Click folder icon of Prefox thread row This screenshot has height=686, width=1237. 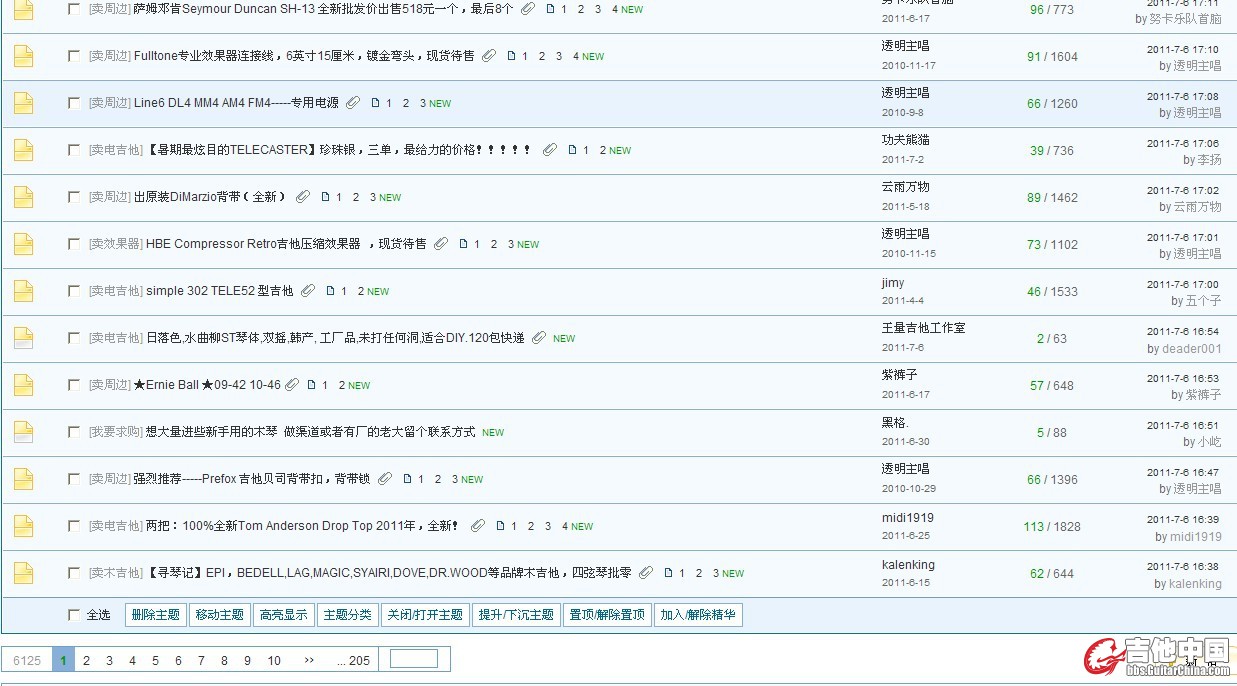click(x=23, y=479)
